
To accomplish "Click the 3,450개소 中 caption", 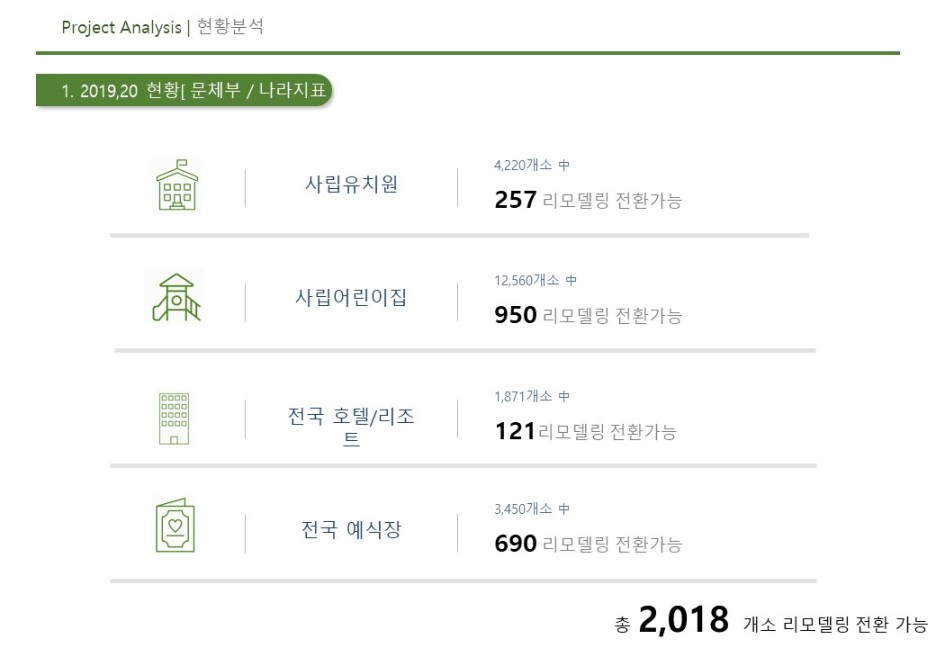I will point(532,509).
